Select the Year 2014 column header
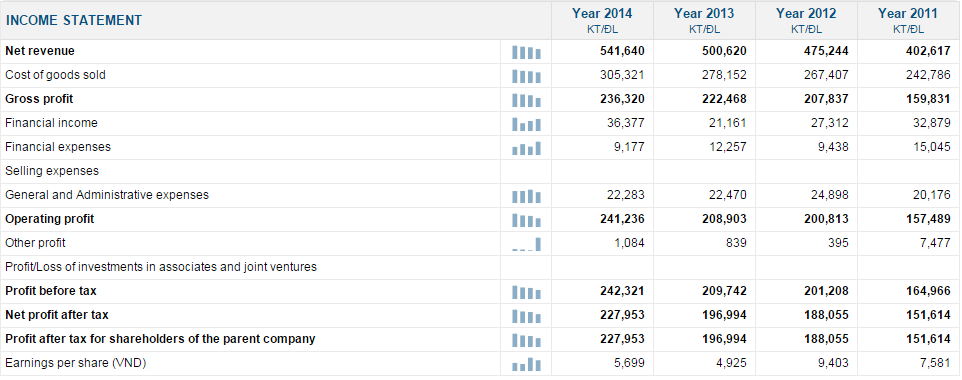 point(602,20)
